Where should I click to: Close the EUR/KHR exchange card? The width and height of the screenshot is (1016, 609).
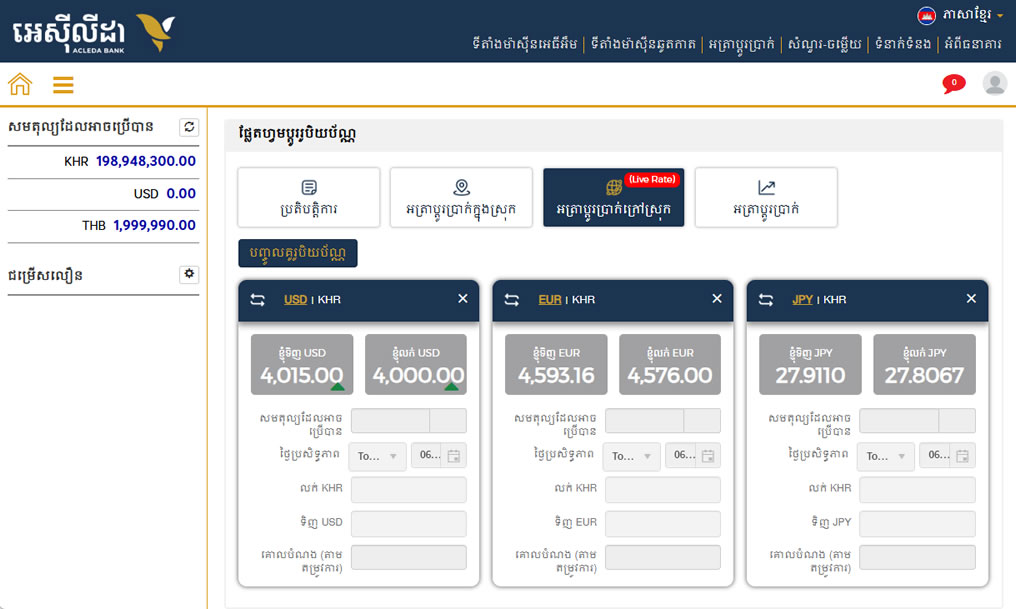(x=716, y=299)
